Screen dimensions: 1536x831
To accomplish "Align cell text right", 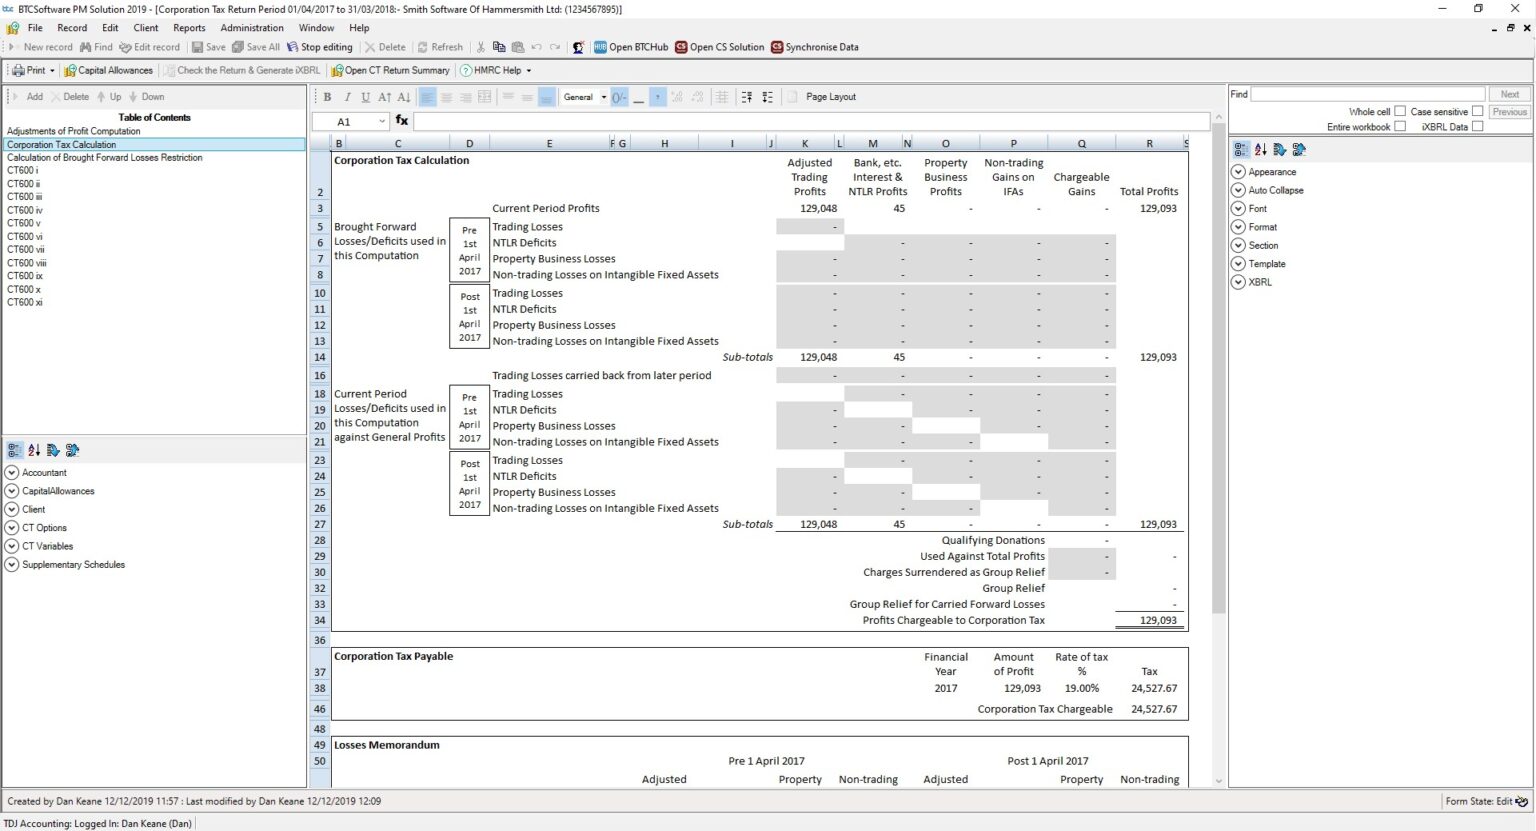I will click(466, 97).
